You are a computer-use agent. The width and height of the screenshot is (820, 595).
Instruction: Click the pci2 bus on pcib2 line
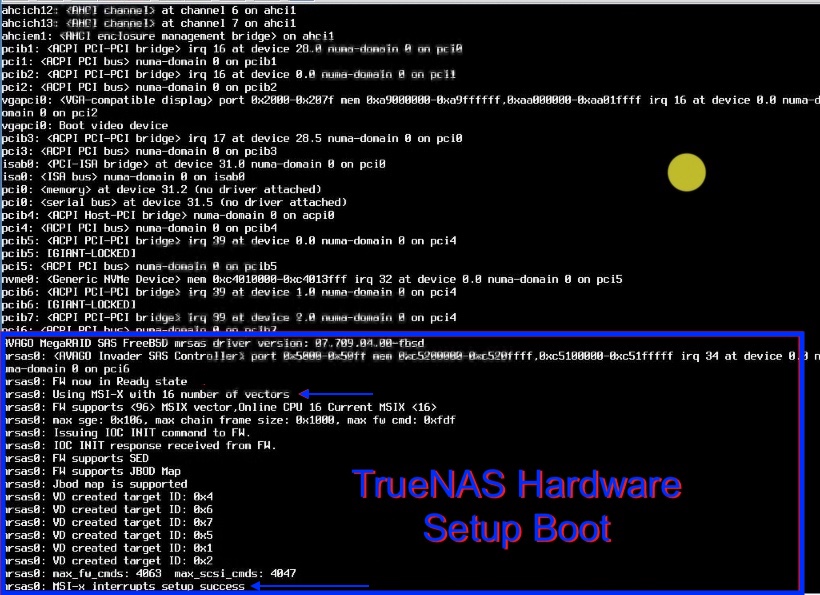139,87
